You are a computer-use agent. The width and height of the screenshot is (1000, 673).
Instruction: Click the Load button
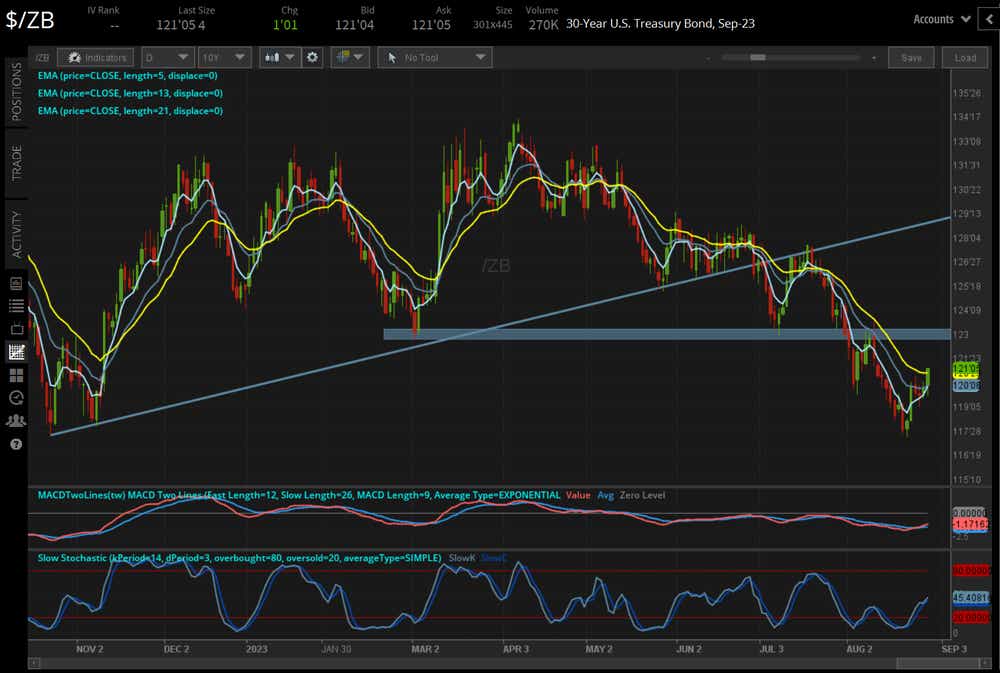pyautogui.click(x=965, y=57)
